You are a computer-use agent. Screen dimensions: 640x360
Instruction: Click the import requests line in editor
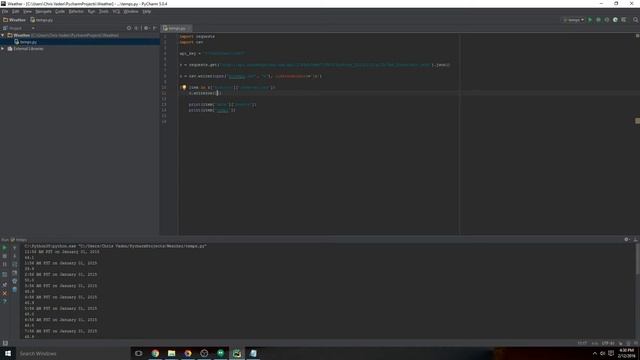tap(197, 36)
